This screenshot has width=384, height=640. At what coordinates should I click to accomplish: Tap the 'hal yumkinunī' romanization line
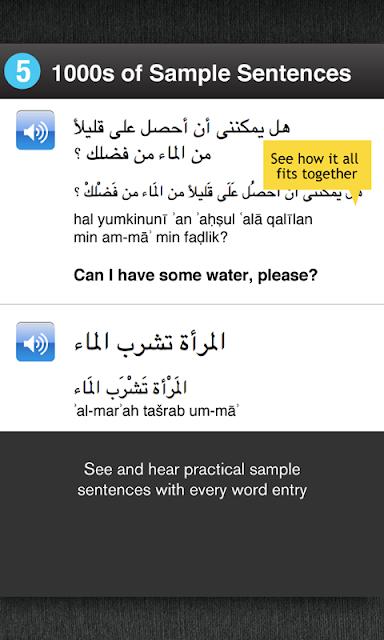193,220
